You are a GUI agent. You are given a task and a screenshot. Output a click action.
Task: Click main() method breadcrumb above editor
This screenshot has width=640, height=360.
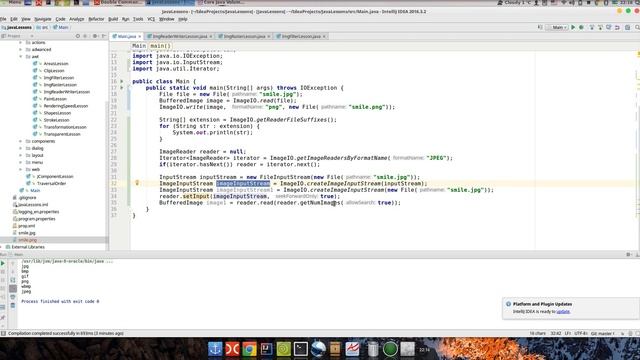160,46
